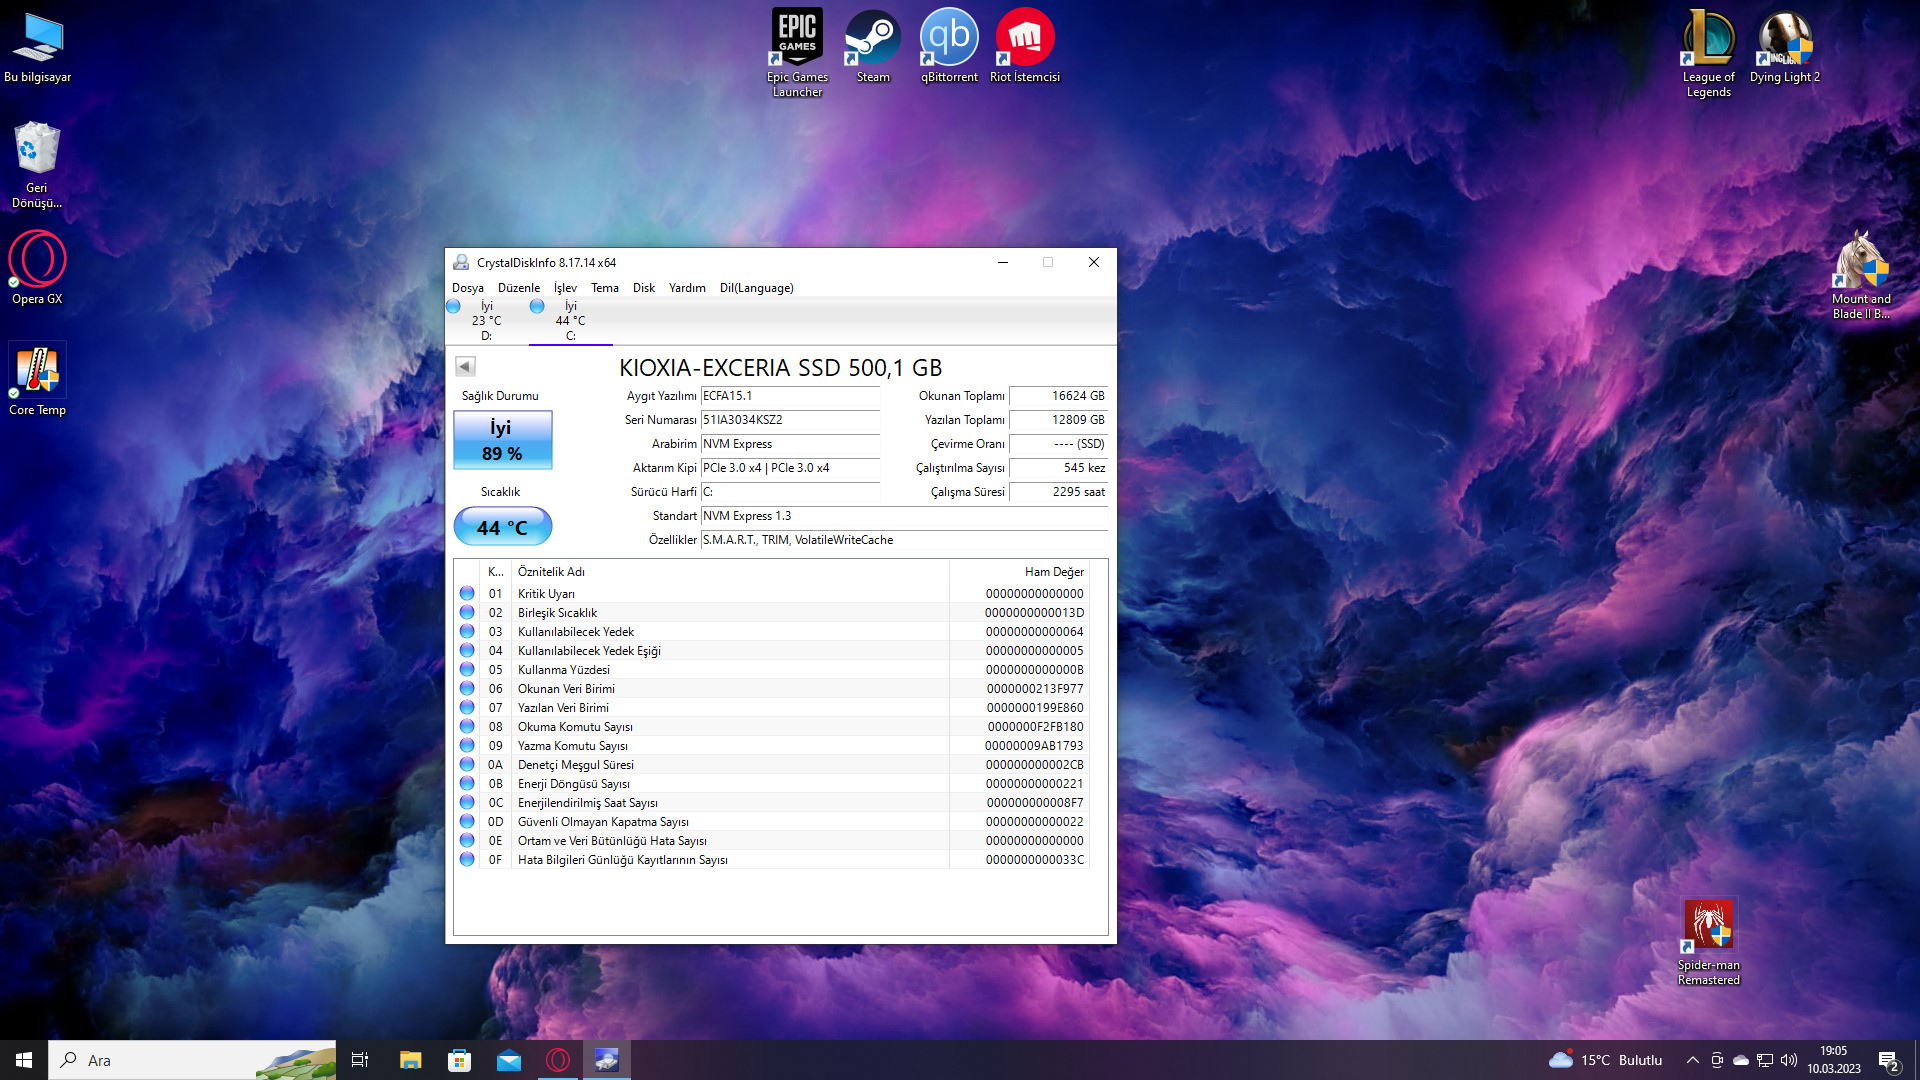Image resolution: width=1920 pixels, height=1080 pixels.
Task: Open the Yardım menu
Action: tap(687, 288)
